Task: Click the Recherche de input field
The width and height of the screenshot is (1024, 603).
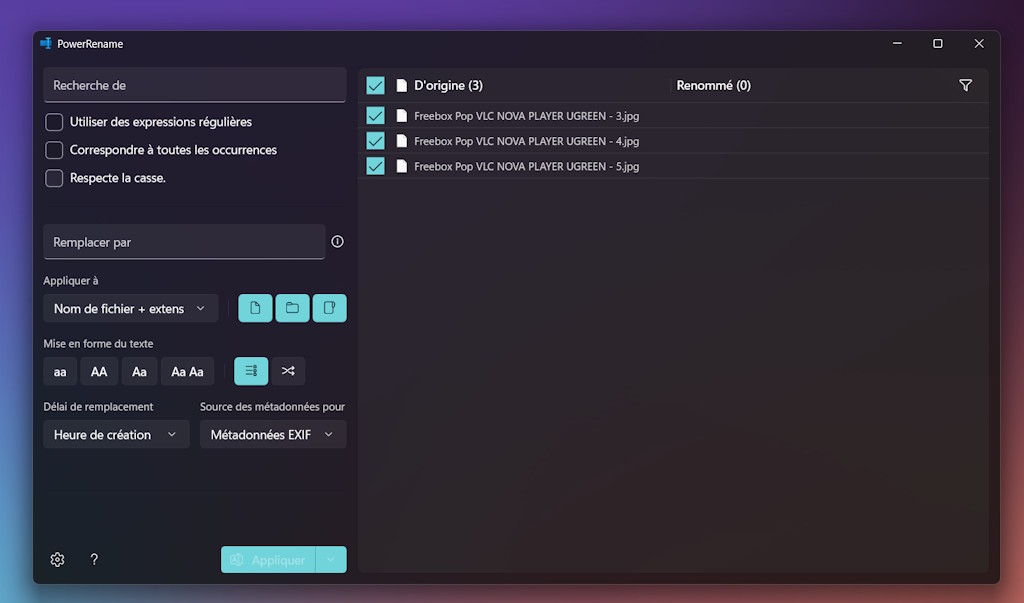Action: pos(194,86)
